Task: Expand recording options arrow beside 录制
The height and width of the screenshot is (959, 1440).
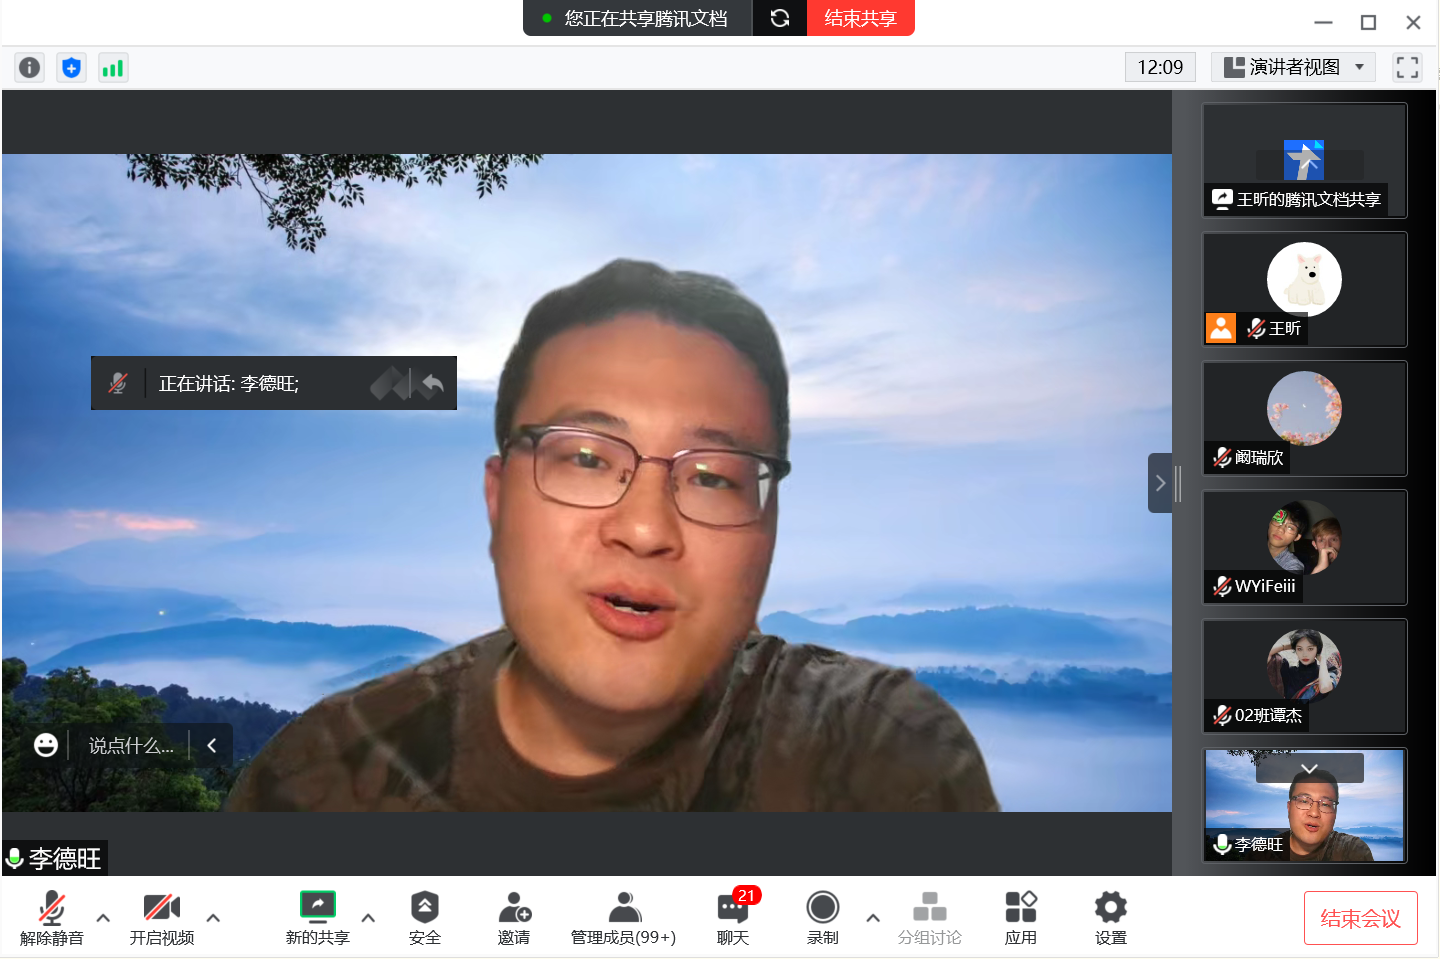Action: tap(873, 918)
